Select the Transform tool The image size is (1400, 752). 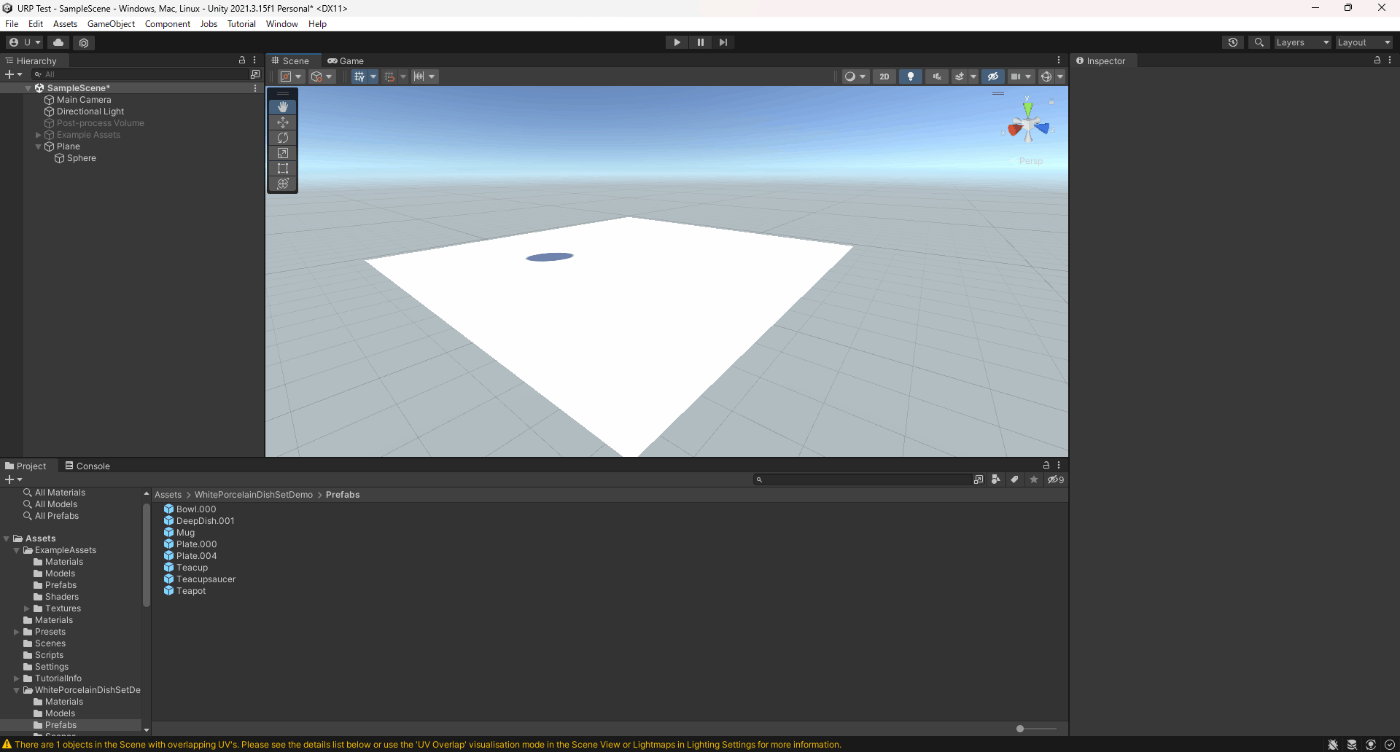pos(283,184)
